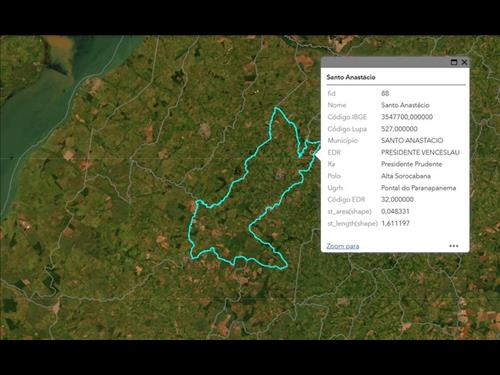Click the Código Lupa value '527,000000'
Viewport: 500px width, 375px height.
click(x=399, y=129)
